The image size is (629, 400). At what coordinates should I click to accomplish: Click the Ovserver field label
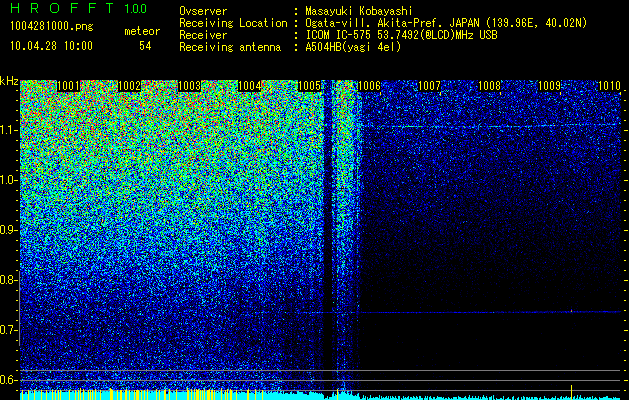click(203, 11)
